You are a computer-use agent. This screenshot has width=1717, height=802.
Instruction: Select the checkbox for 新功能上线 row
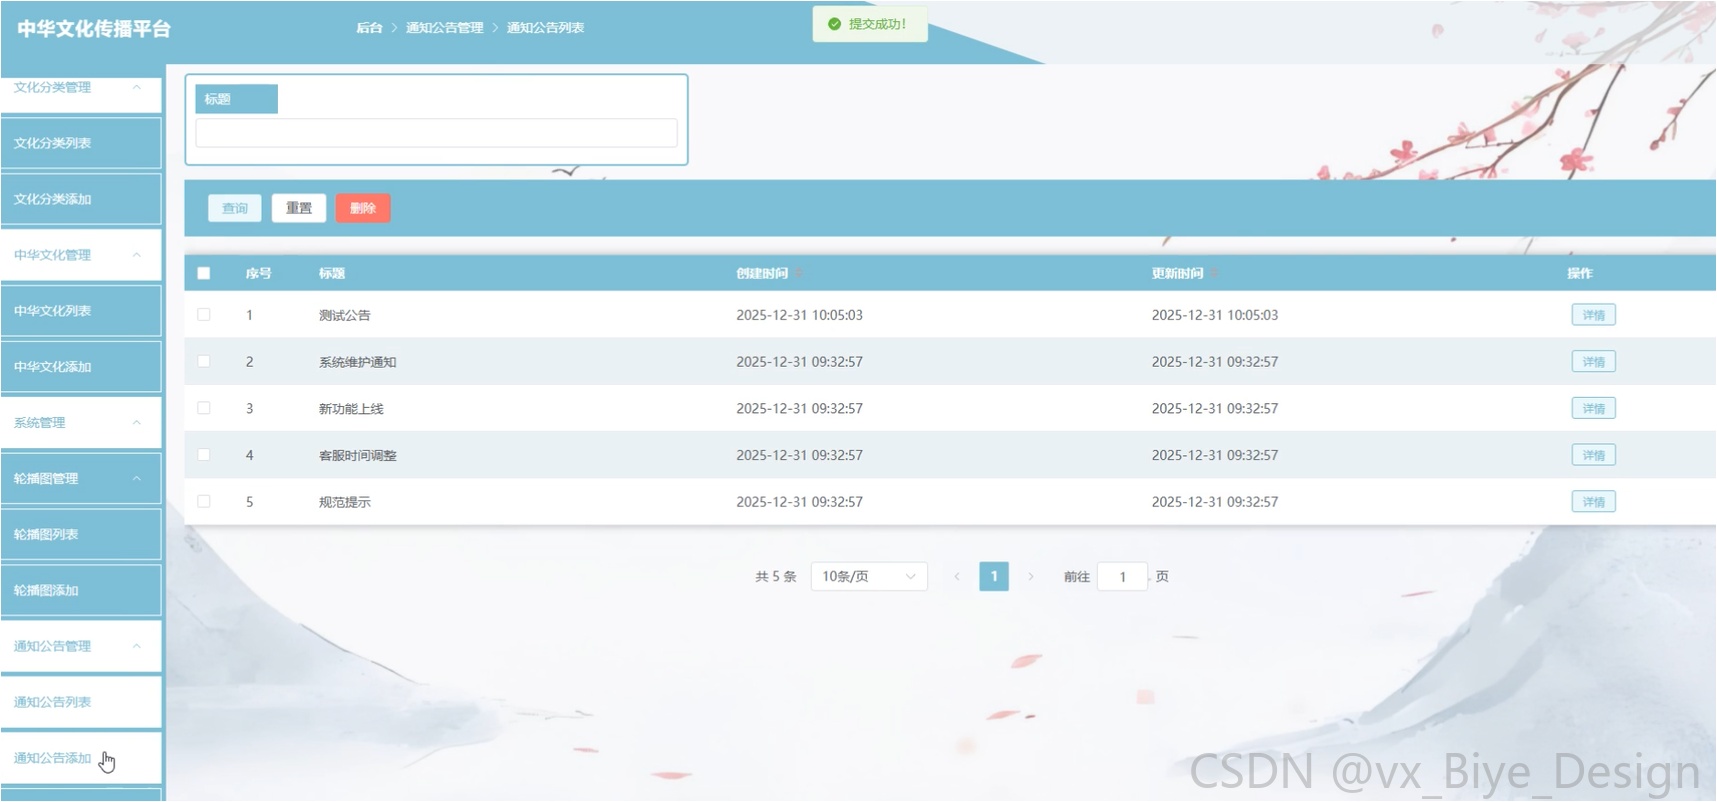point(204,408)
